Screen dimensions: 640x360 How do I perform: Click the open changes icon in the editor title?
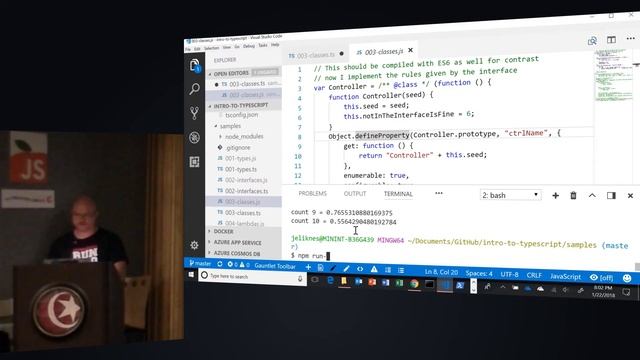(592, 40)
